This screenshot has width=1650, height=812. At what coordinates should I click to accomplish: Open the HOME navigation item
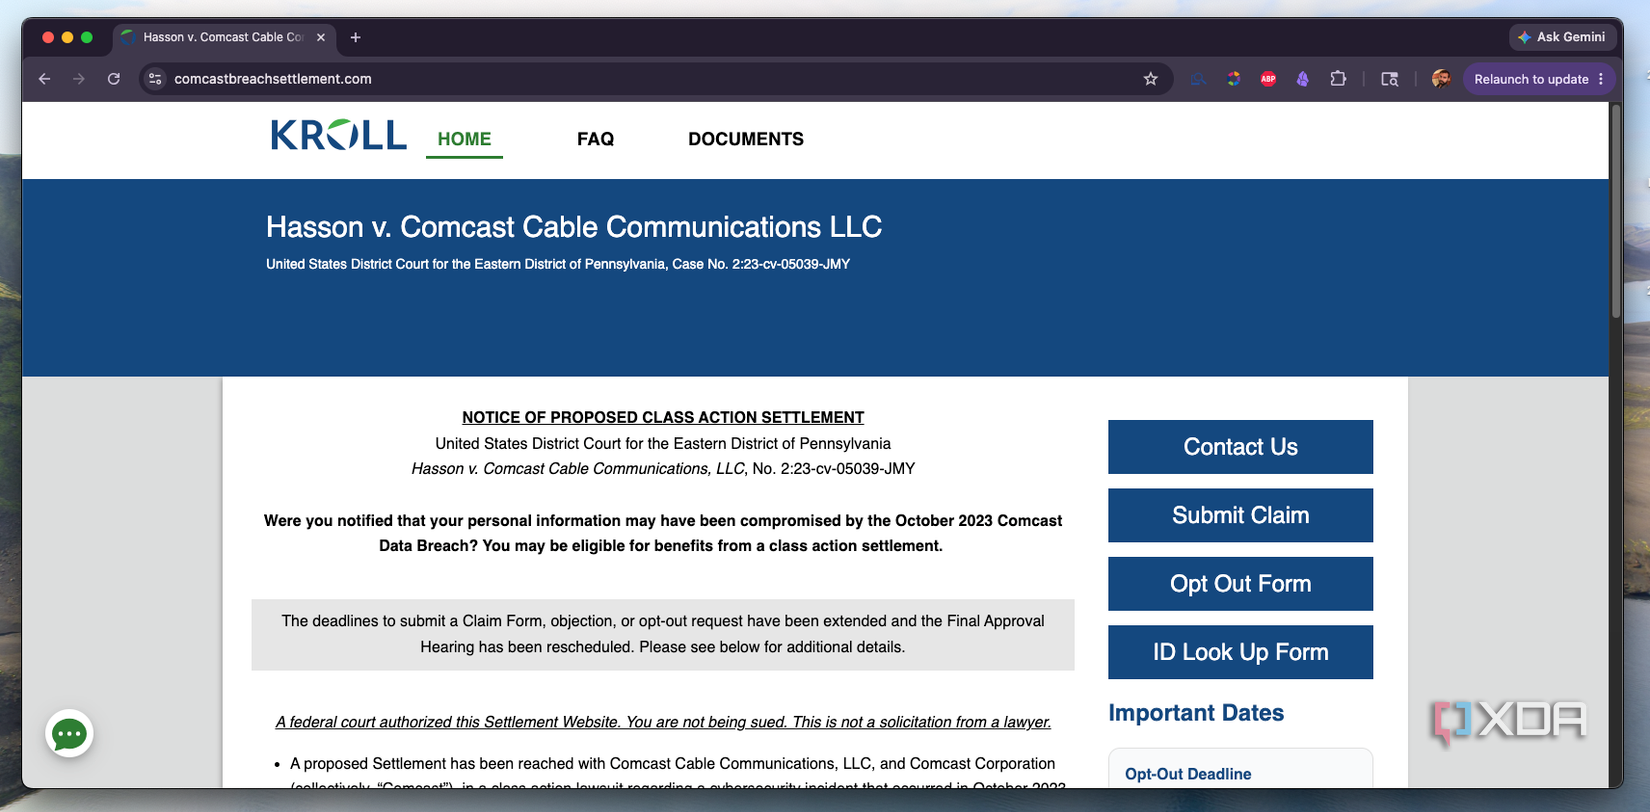pos(464,139)
